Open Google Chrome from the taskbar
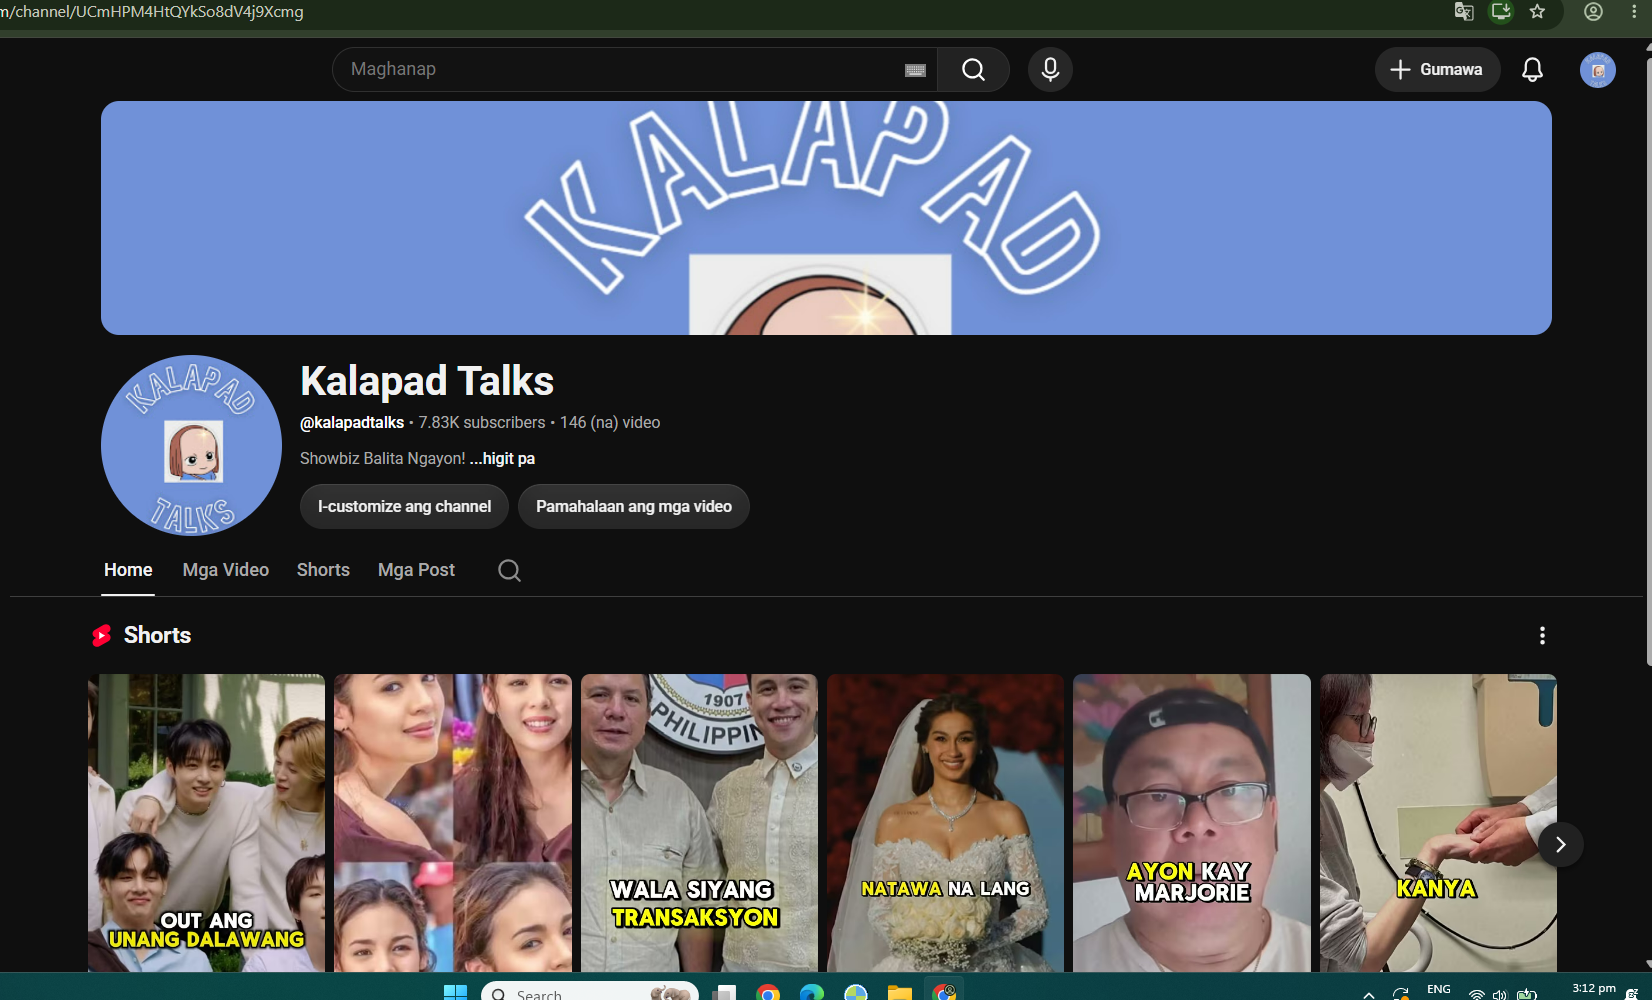 point(768,992)
